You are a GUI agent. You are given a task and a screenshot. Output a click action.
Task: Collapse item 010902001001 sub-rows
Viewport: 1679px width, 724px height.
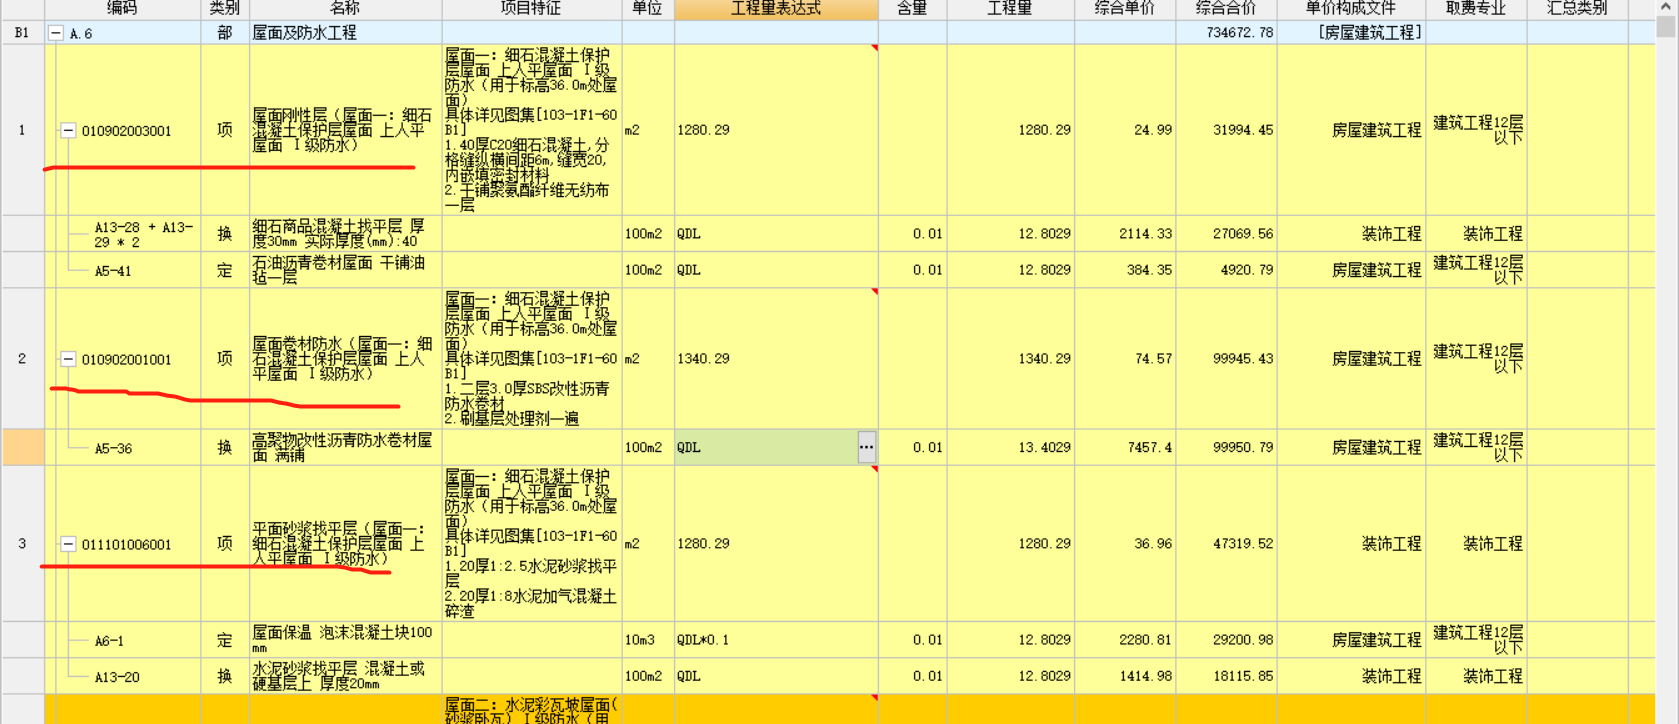[68, 359]
